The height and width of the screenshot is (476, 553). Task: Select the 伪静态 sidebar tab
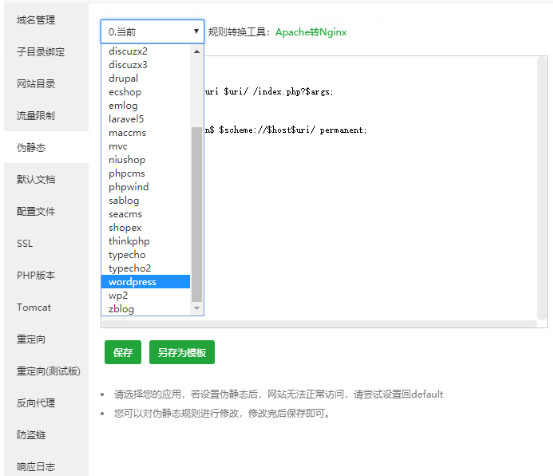(46, 147)
